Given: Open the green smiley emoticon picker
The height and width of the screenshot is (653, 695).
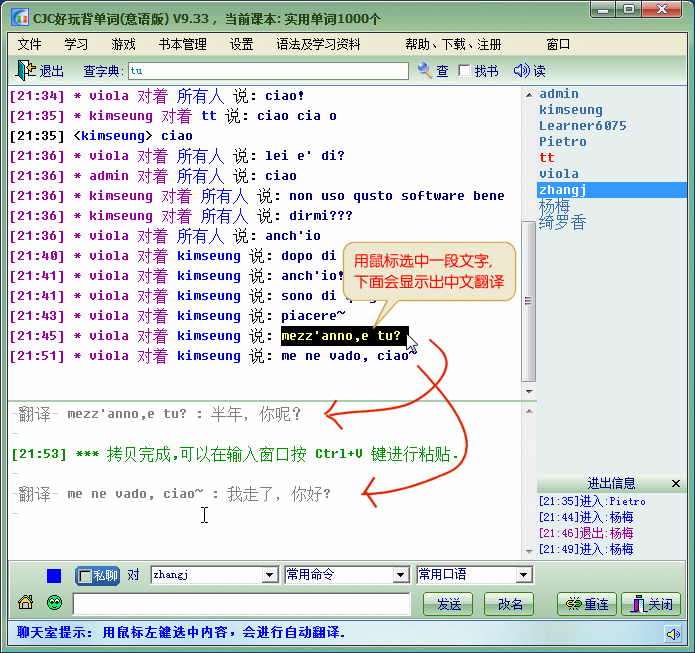Looking at the screenshot, I should pyautogui.click(x=54, y=603).
